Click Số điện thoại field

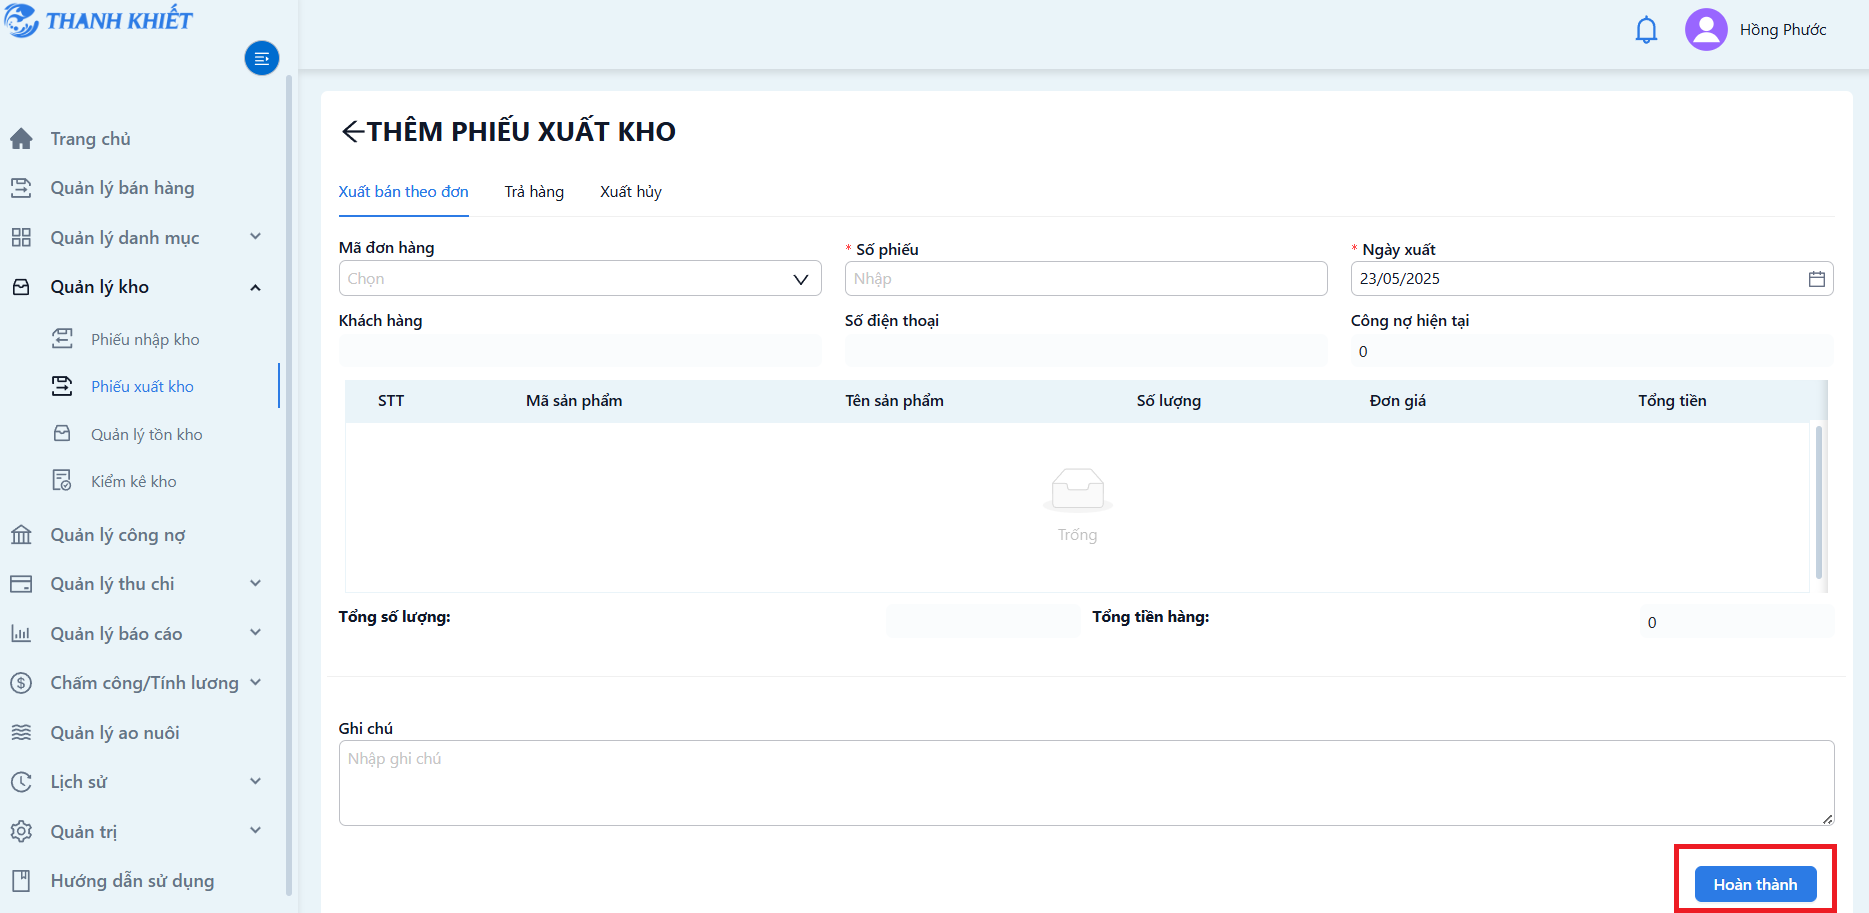[1086, 351]
